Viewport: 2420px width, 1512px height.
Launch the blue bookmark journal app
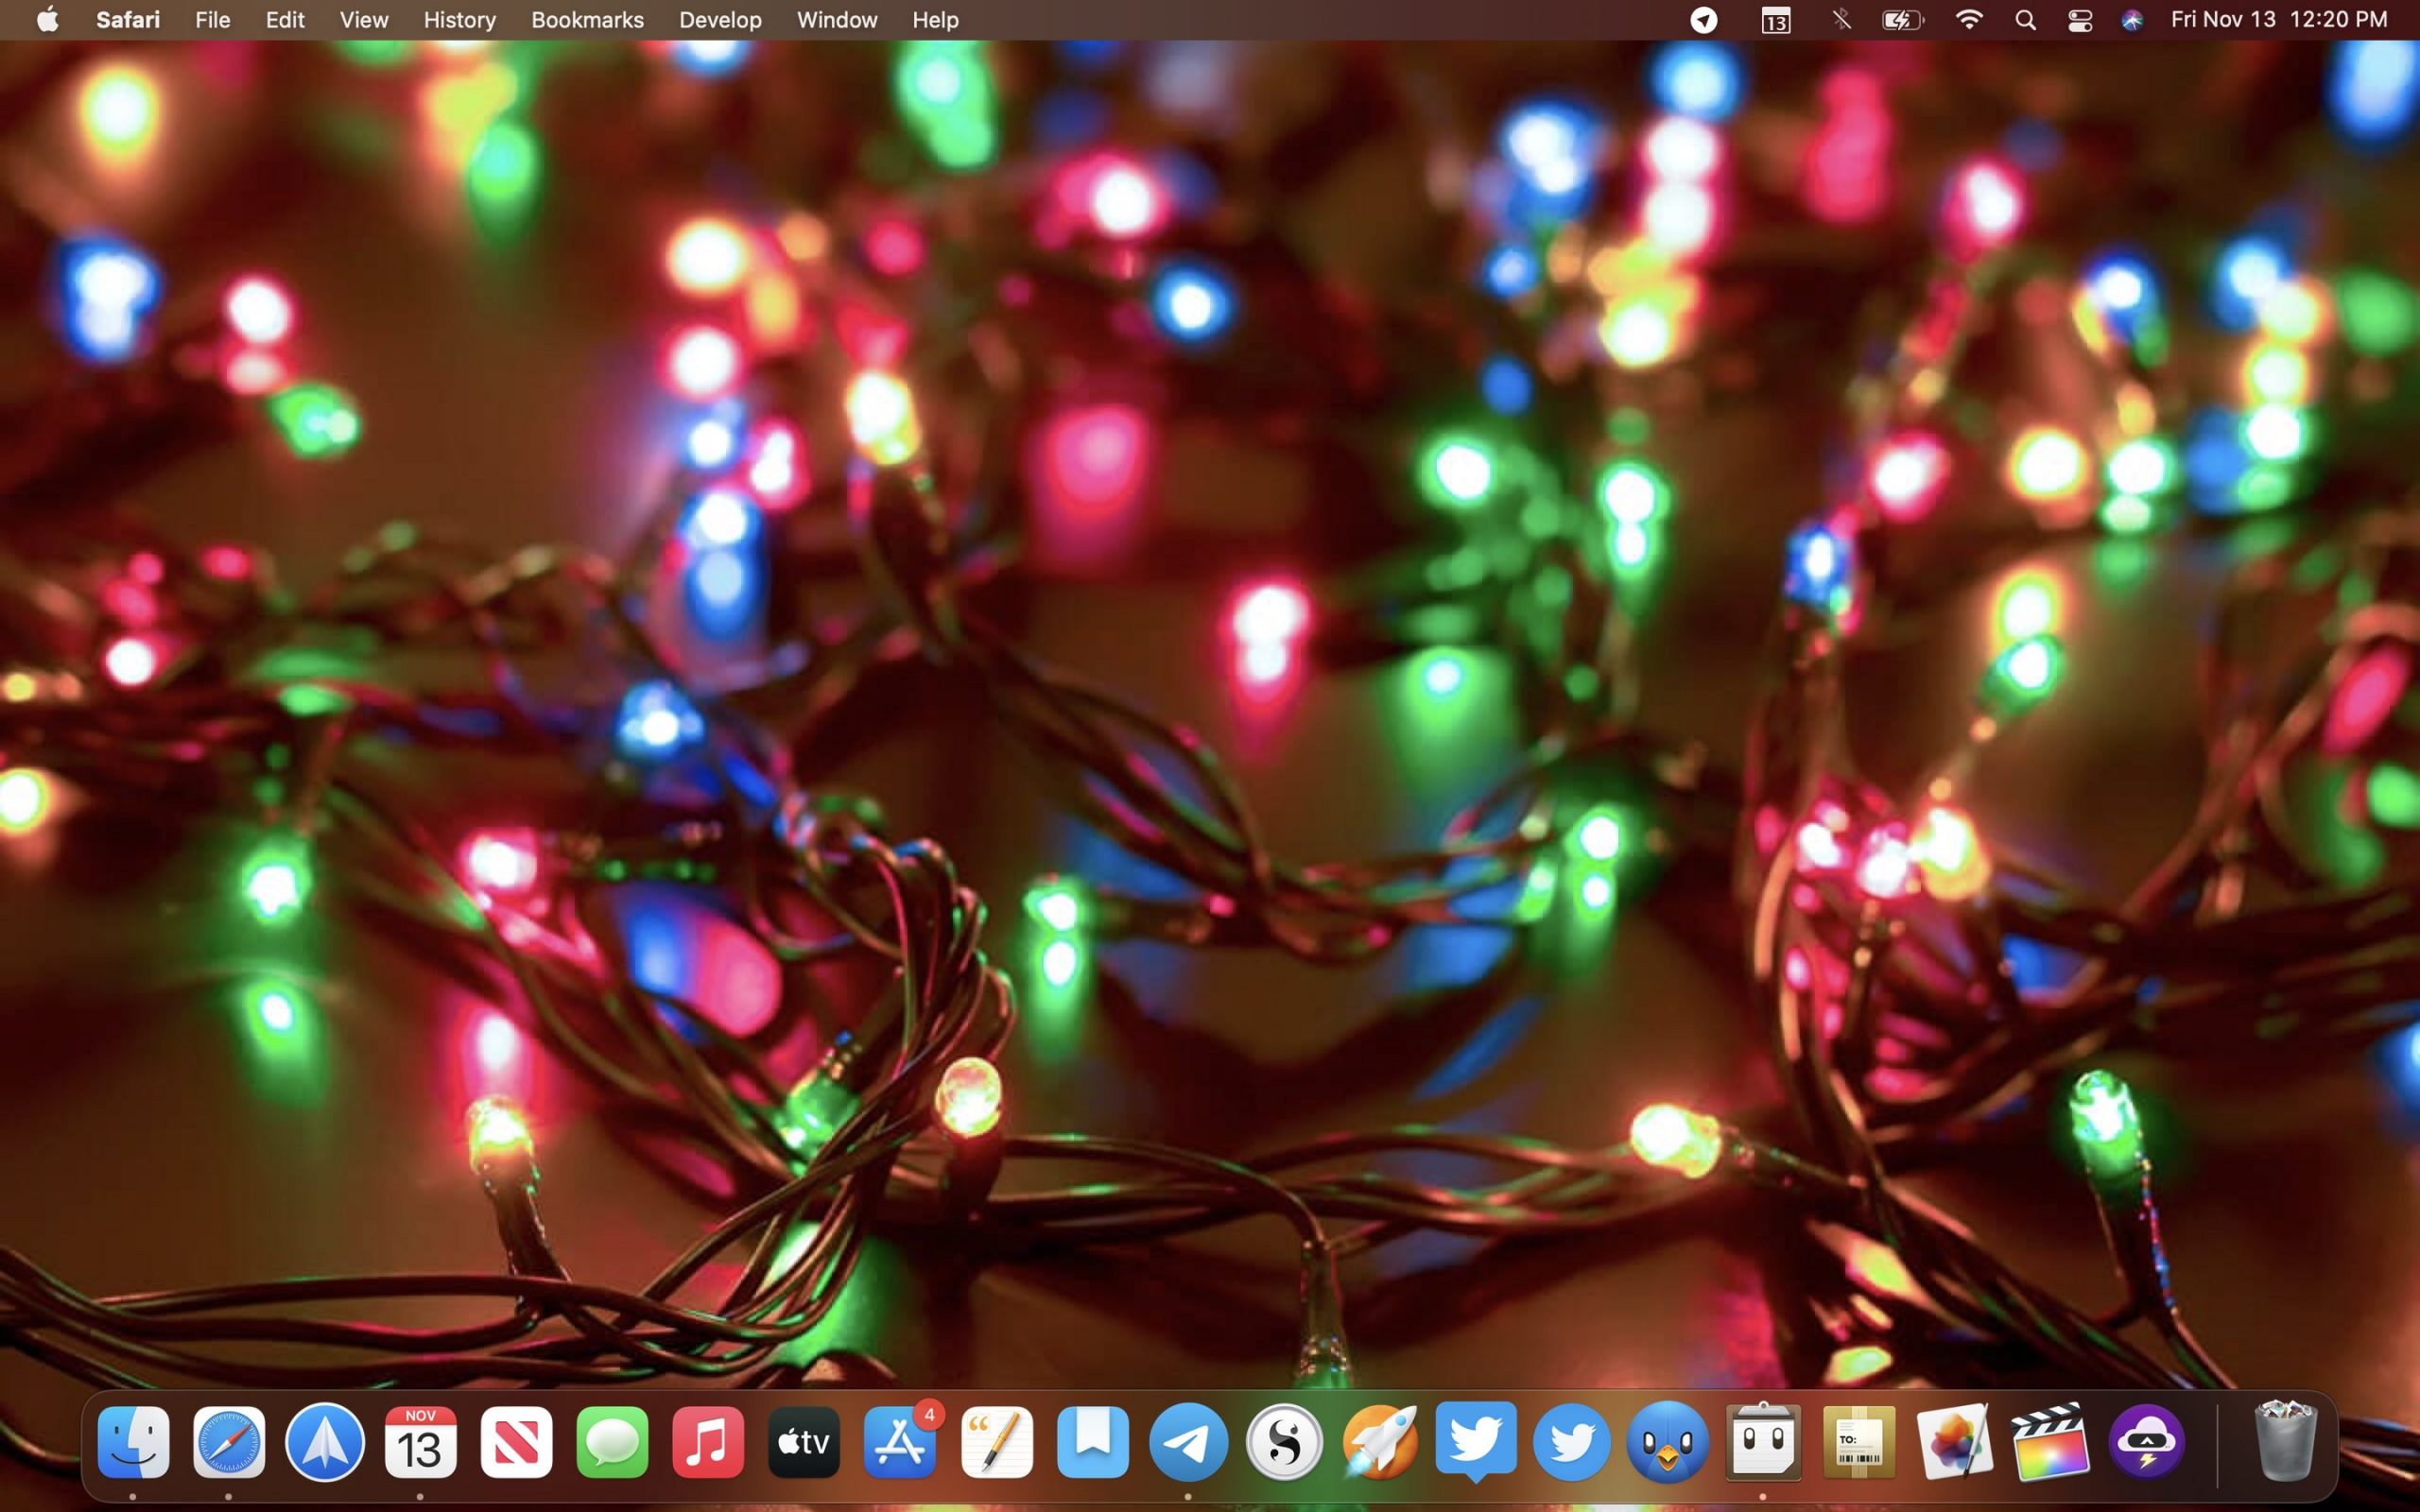[1093, 1442]
